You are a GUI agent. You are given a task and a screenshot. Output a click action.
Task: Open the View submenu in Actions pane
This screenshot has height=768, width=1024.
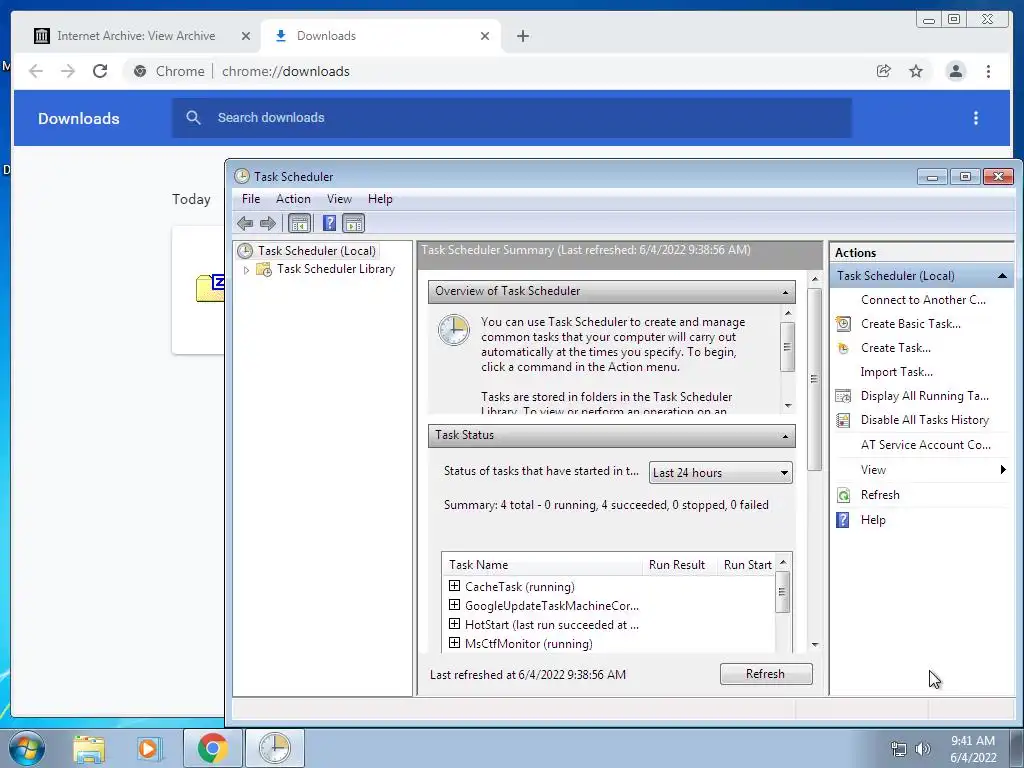[921, 470]
